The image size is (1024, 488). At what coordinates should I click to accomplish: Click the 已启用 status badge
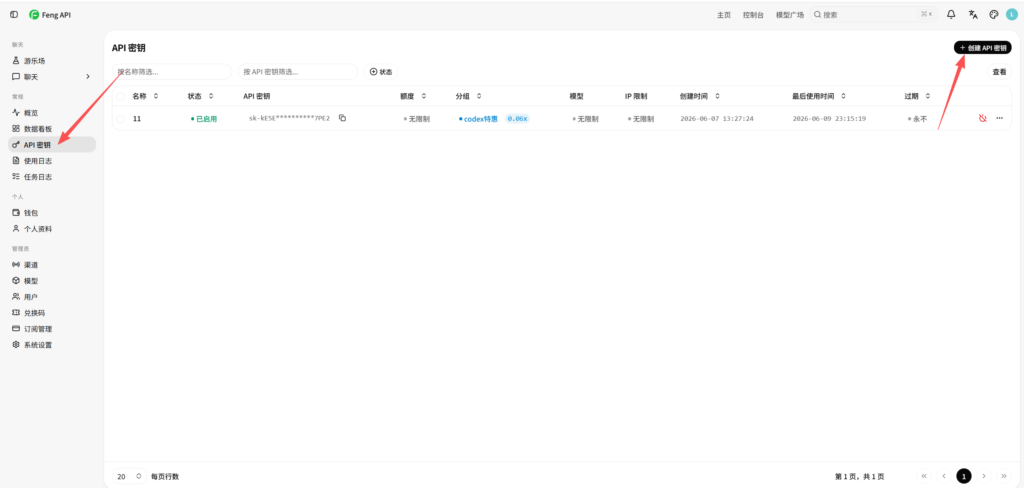[x=204, y=119]
